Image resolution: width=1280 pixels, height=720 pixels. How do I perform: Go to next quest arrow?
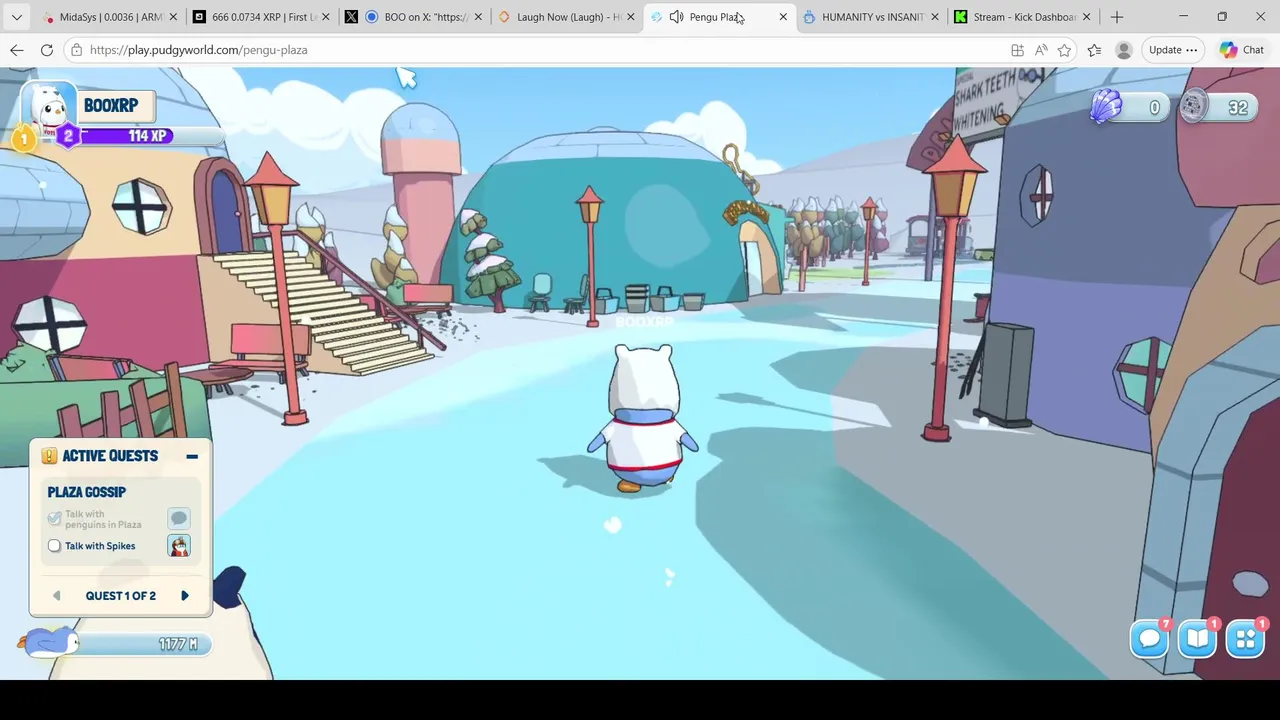click(185, 596)
